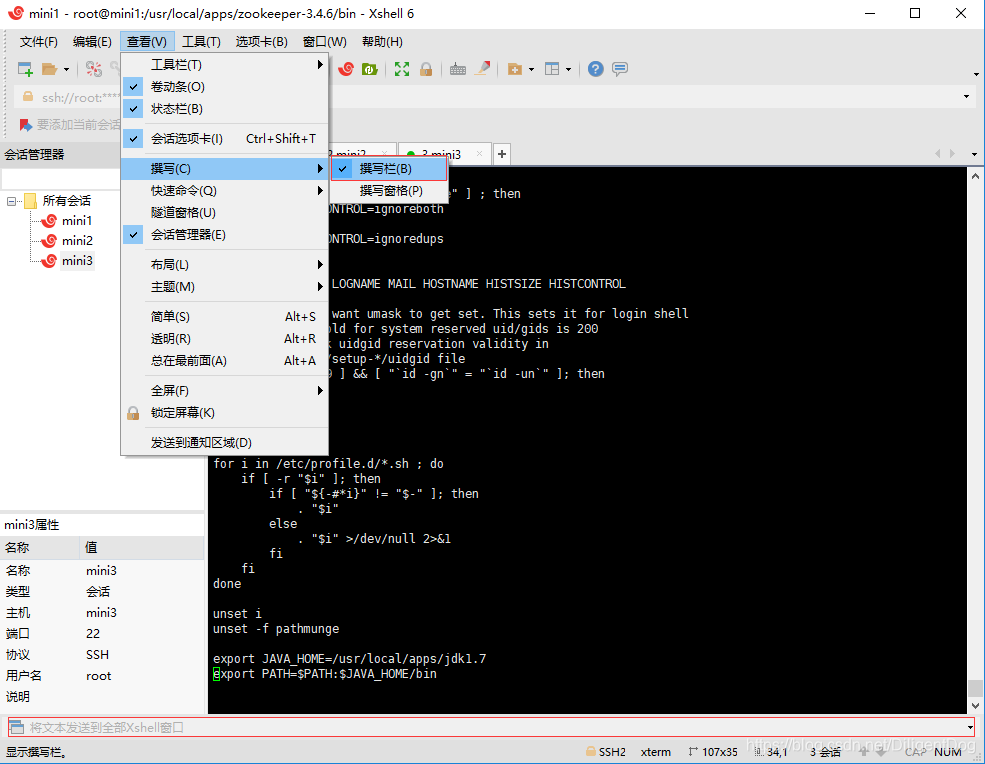This screenshot has height=764, width=985.
Task: Open compose bar dropdown arrow
Action: [x=970, y=728]
